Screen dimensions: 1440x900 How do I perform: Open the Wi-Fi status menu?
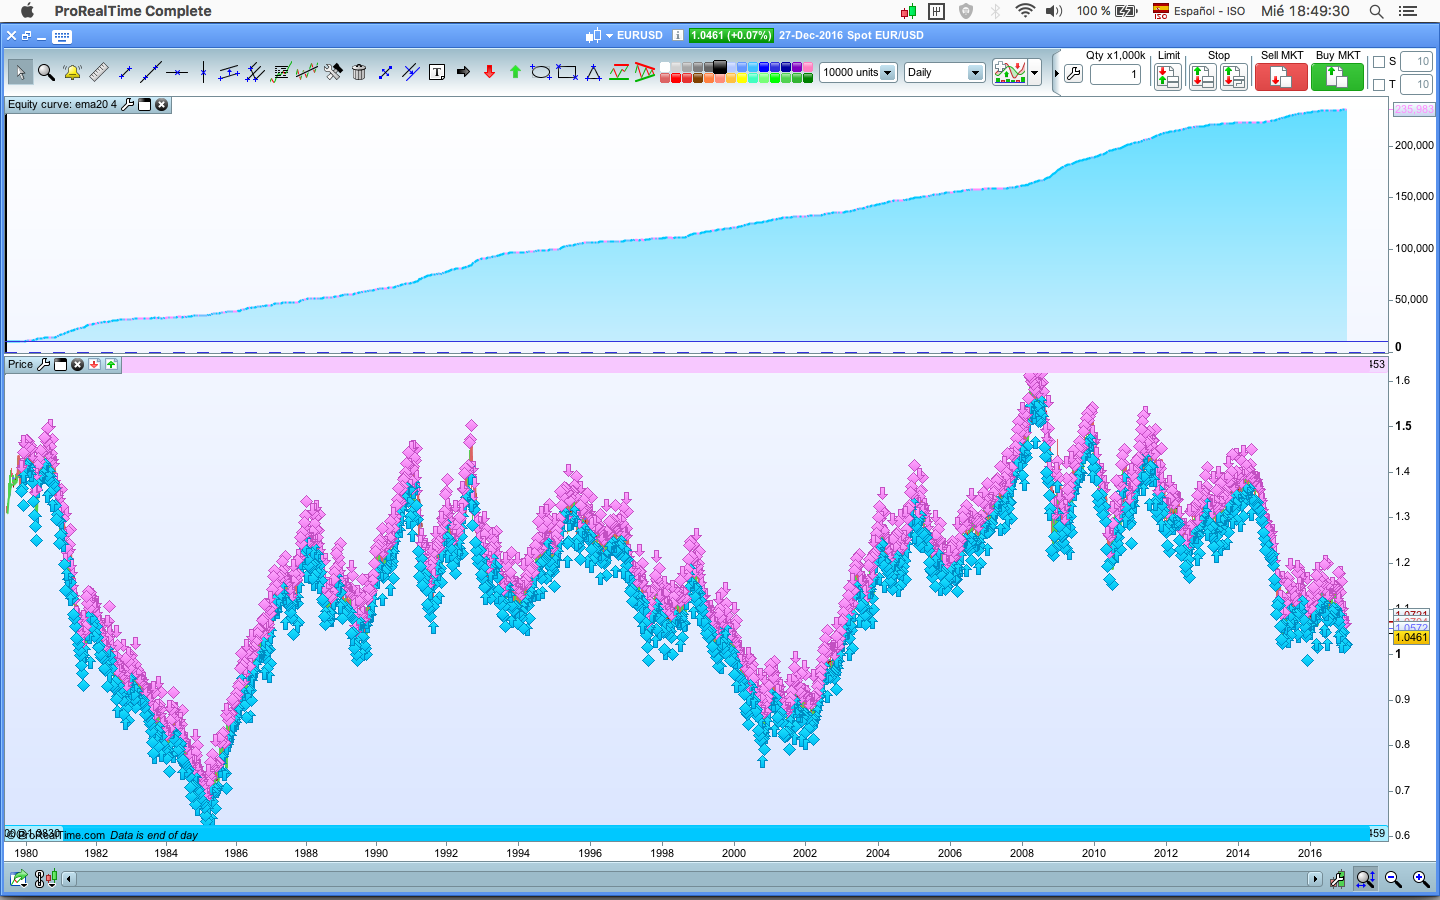click(1025, 11)
